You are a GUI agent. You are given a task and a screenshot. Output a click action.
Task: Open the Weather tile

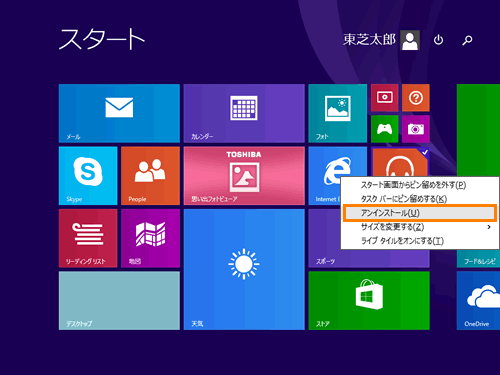(244, 269)
